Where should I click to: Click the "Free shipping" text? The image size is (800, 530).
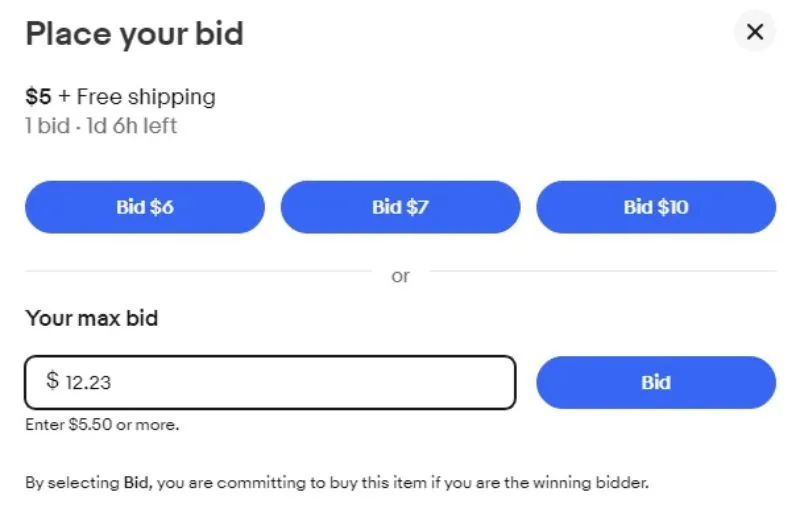click(x=146, y=97)
